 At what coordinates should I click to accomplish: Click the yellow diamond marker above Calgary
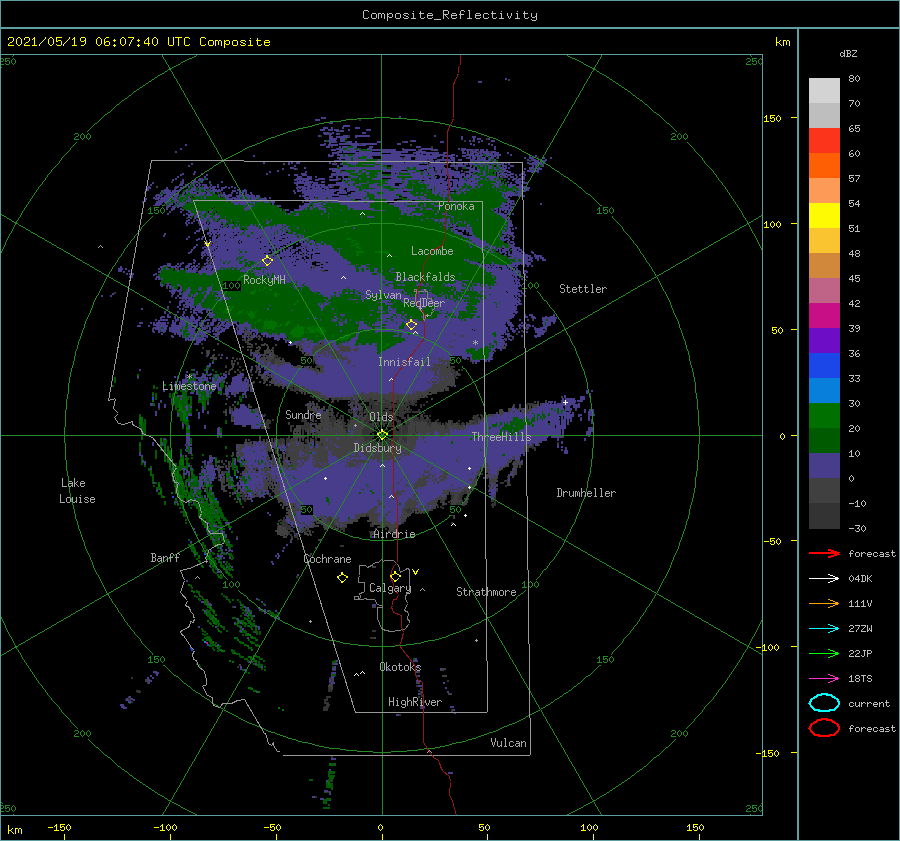point(395,576)
